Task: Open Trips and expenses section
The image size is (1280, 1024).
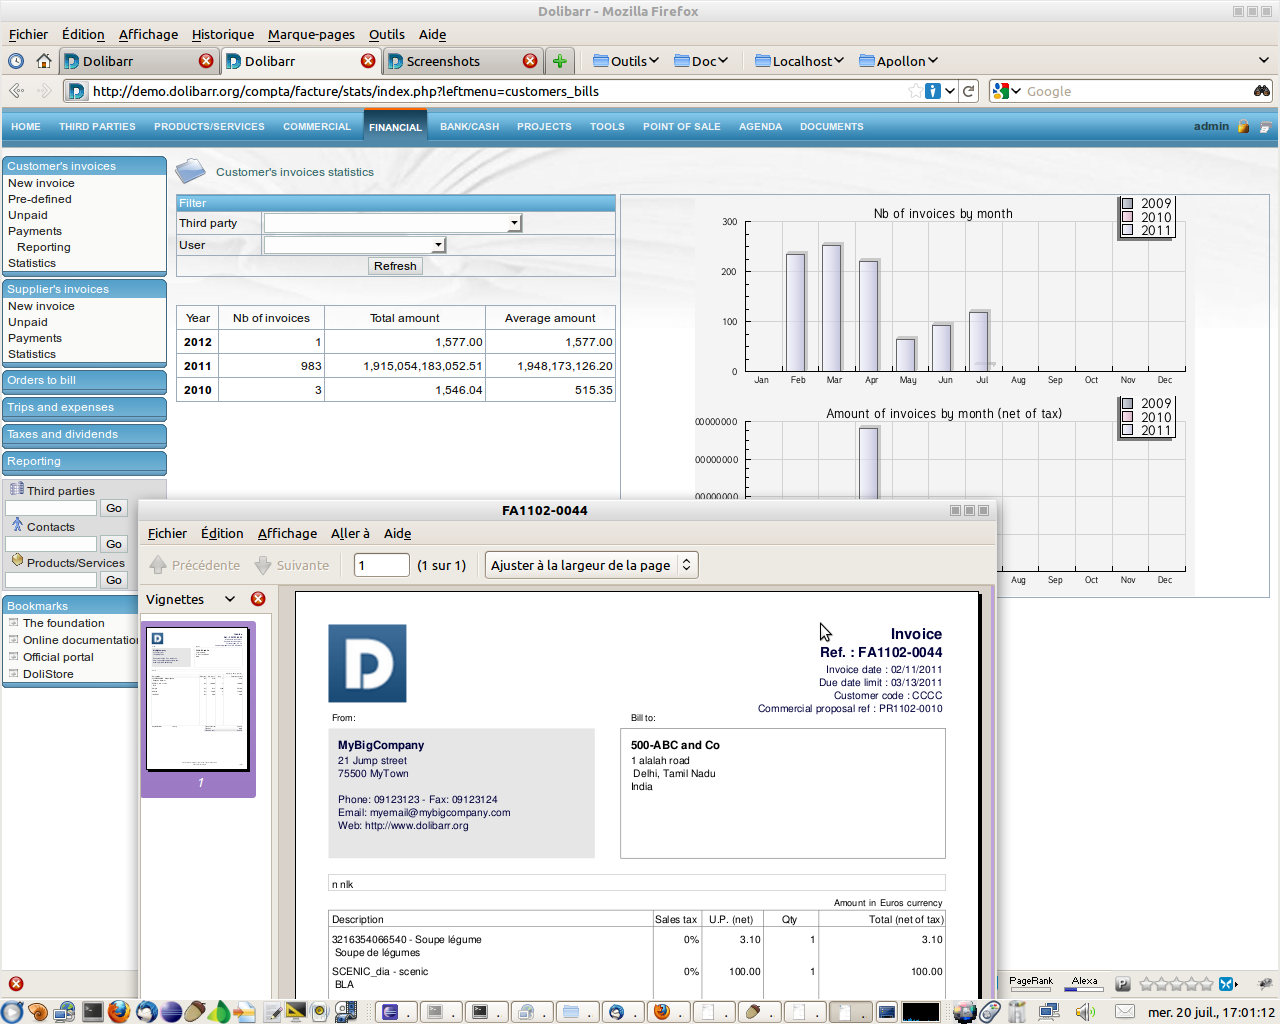Action: (x=84, y=407)
